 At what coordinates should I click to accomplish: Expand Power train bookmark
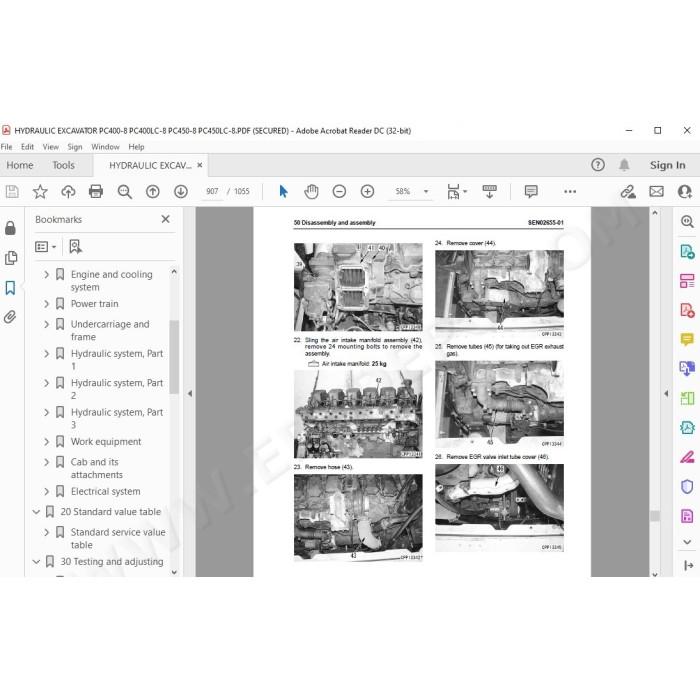[x=46, y=304]
